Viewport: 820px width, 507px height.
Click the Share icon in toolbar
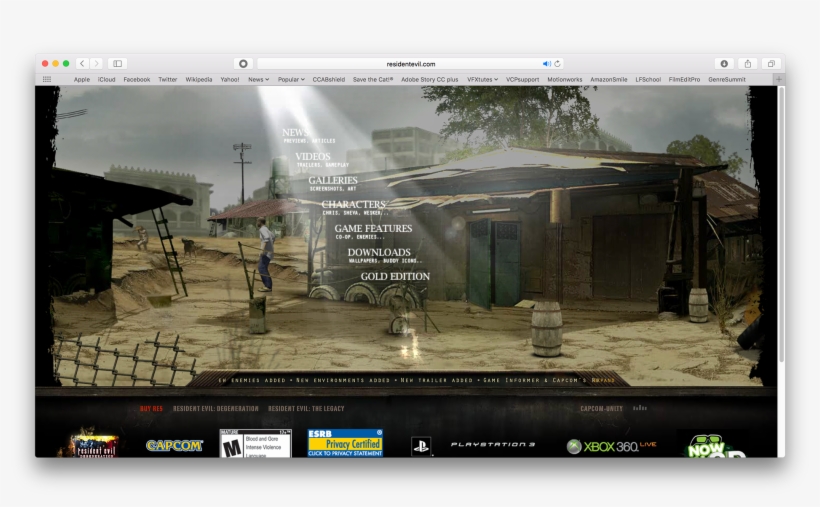[x=747, y=63]
